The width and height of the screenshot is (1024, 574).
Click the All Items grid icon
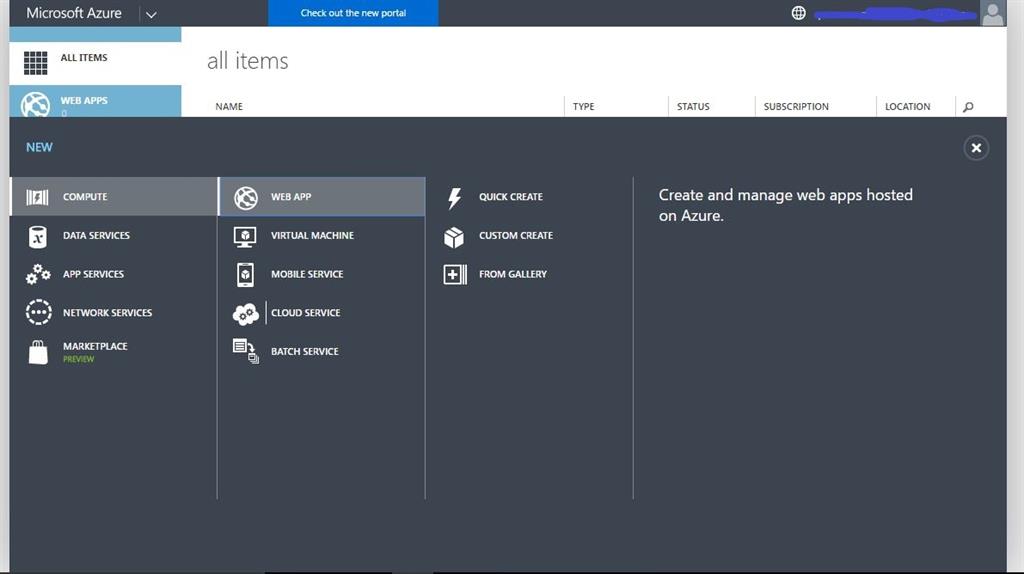(x=35, y=63)
